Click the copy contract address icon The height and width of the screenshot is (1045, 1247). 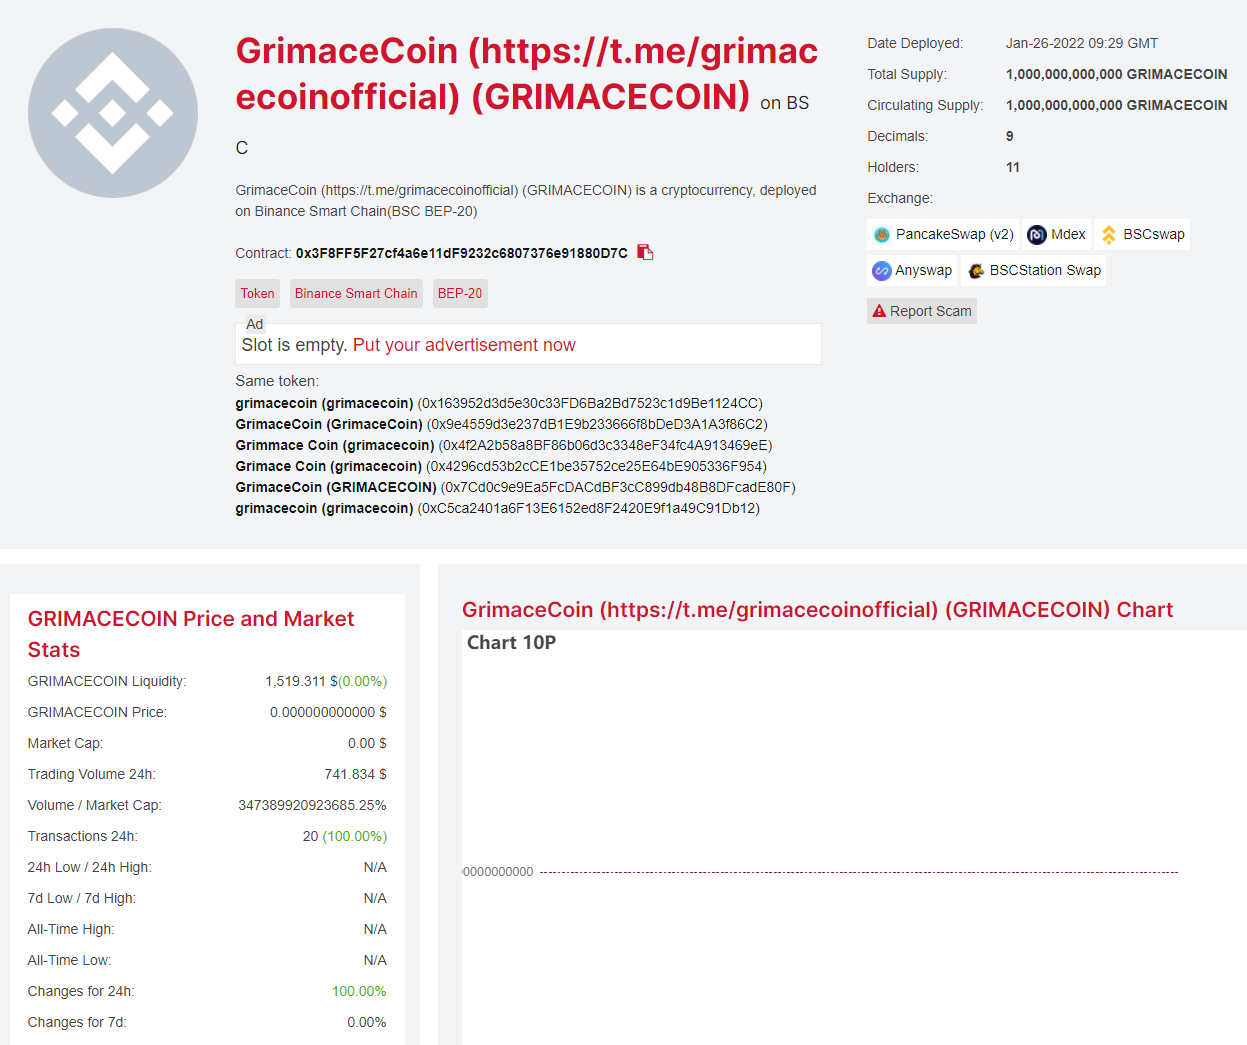(645, 252)
